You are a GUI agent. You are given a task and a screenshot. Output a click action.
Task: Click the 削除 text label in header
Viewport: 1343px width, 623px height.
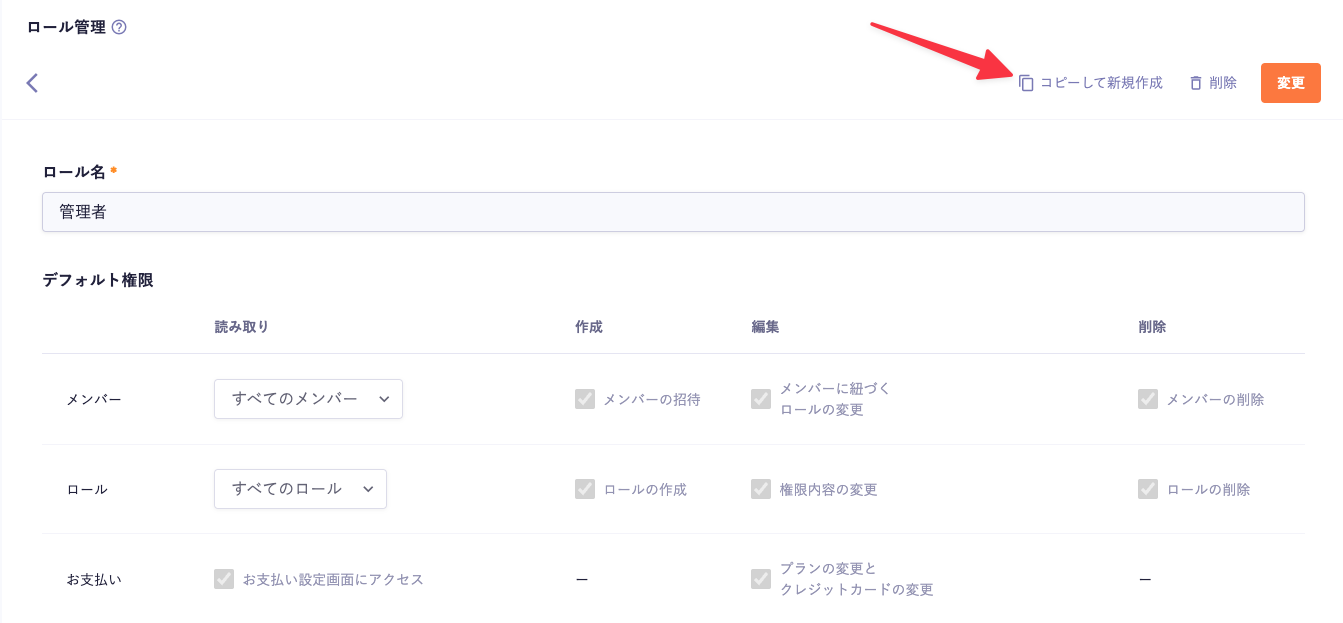(1223, 83)
